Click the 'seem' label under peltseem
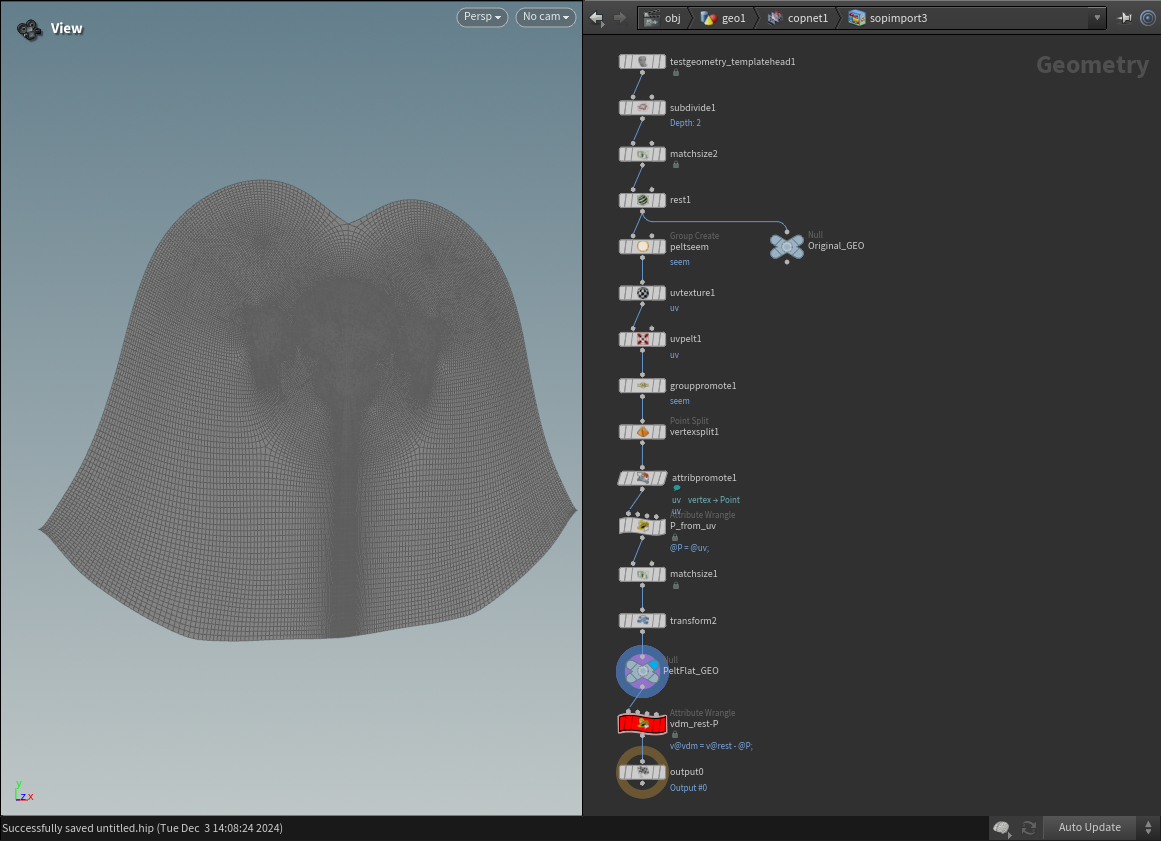 [679, 262]
